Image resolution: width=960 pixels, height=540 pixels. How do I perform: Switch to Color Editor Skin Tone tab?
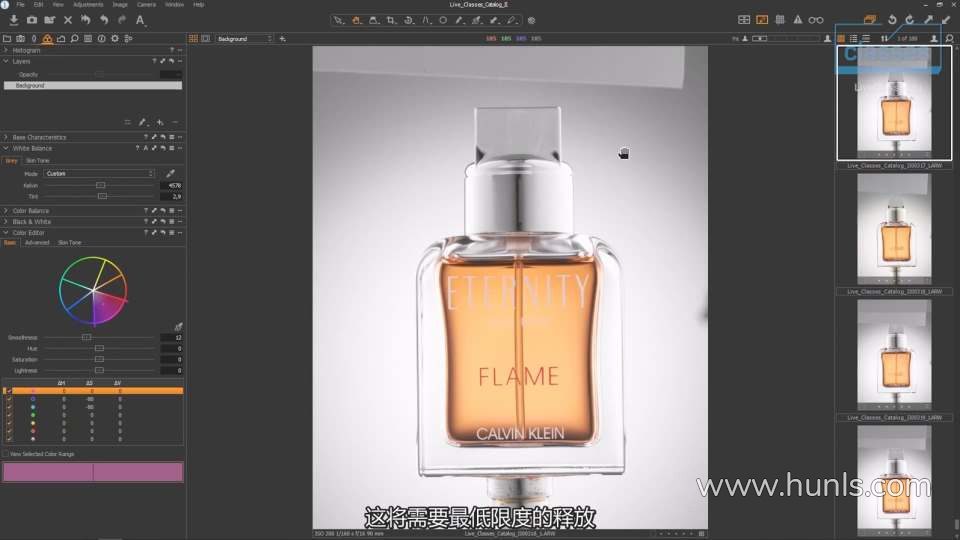click(x=69, y=242)
